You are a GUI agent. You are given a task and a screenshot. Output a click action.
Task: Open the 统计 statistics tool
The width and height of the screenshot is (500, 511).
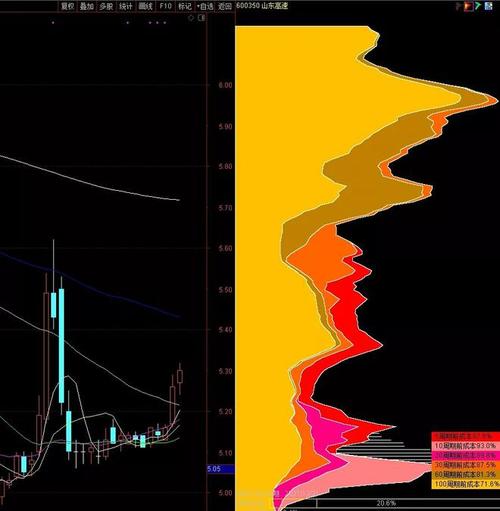pyautogui.click(x=126, y=6)
